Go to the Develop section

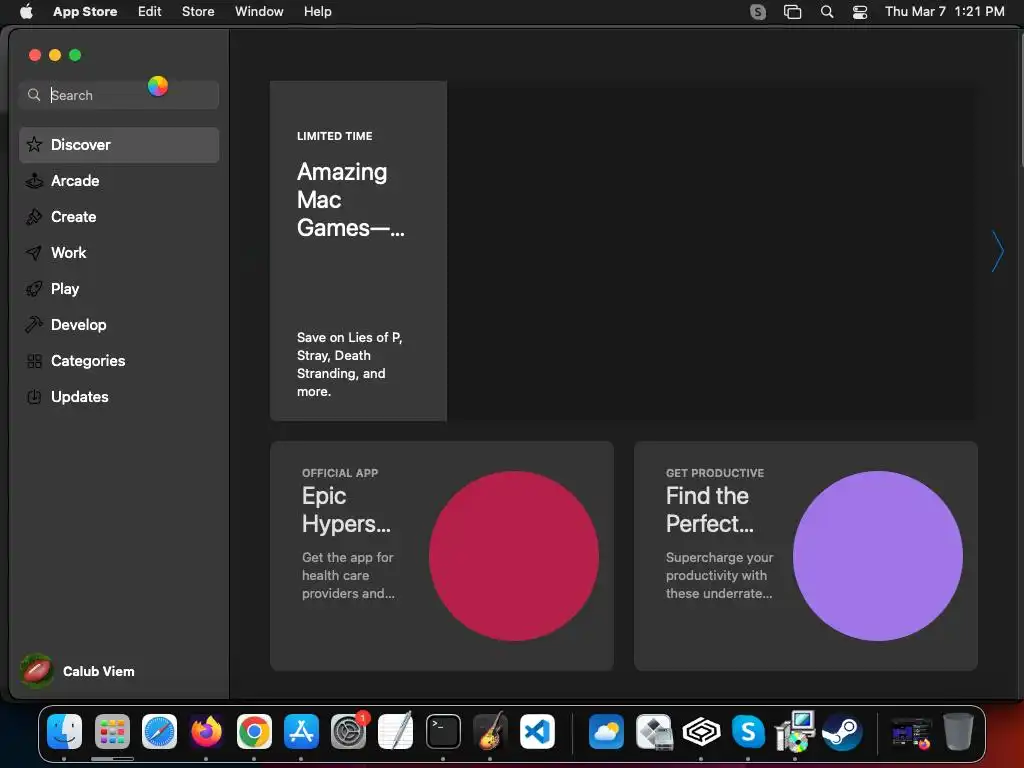(119, 325)
